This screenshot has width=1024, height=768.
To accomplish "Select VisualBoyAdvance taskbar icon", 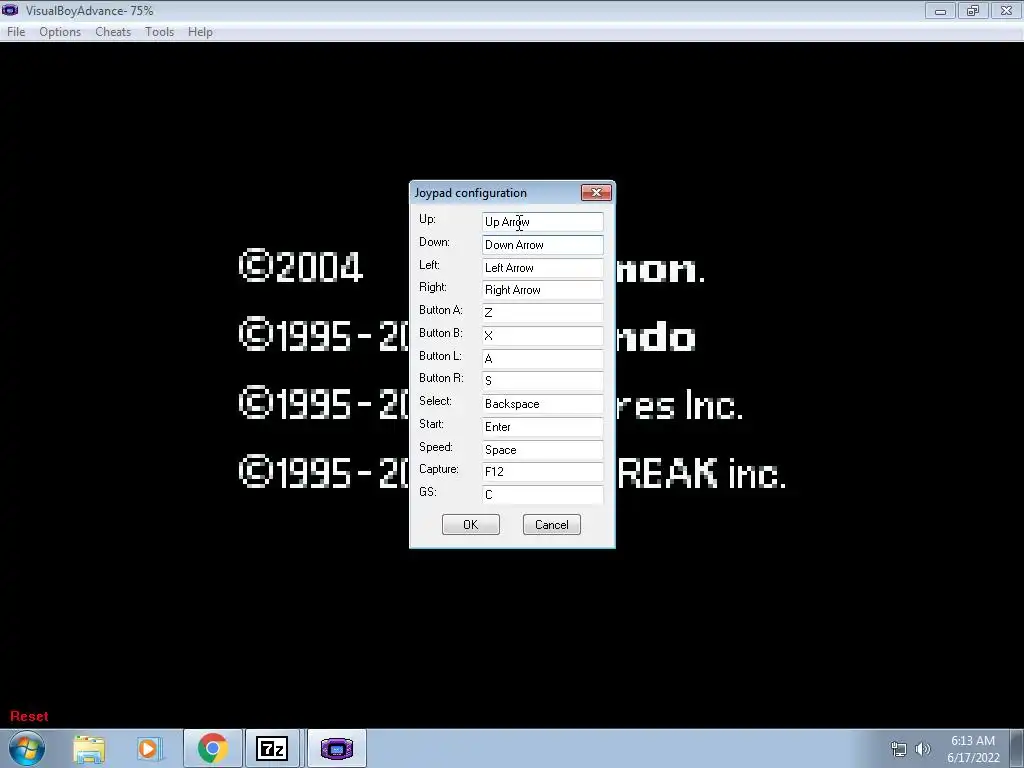I will (x=336, y=748).
